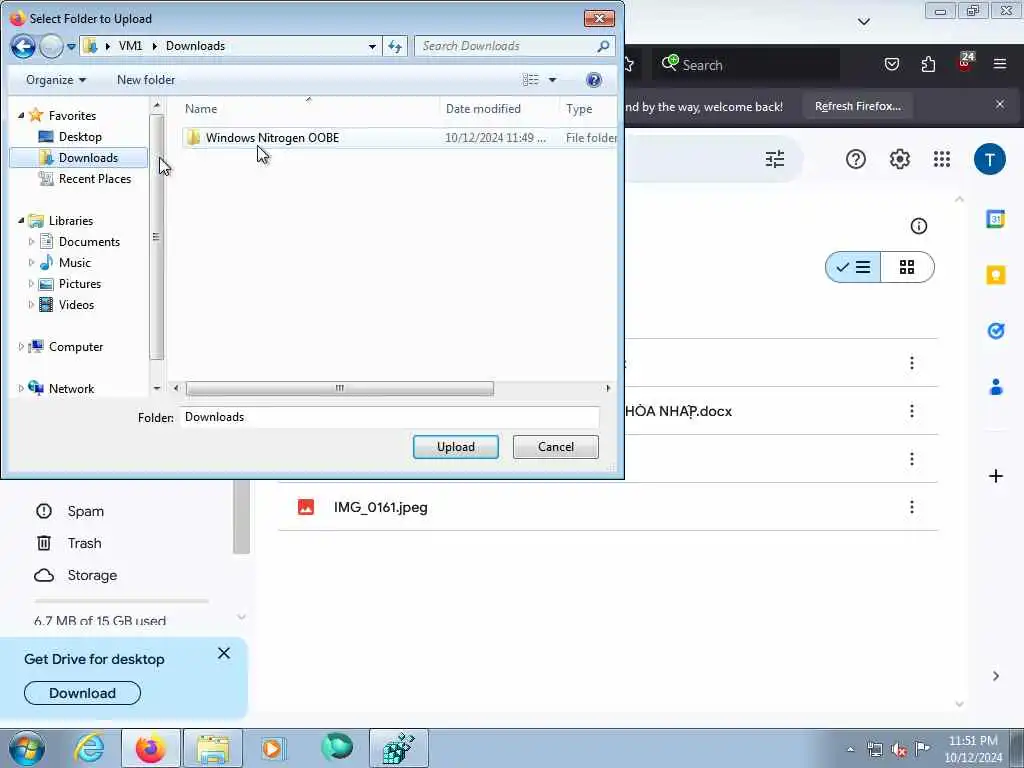This screenshot has height=768, width=1024.
Task: Expand the Computer node
Action: pos(21,347)
